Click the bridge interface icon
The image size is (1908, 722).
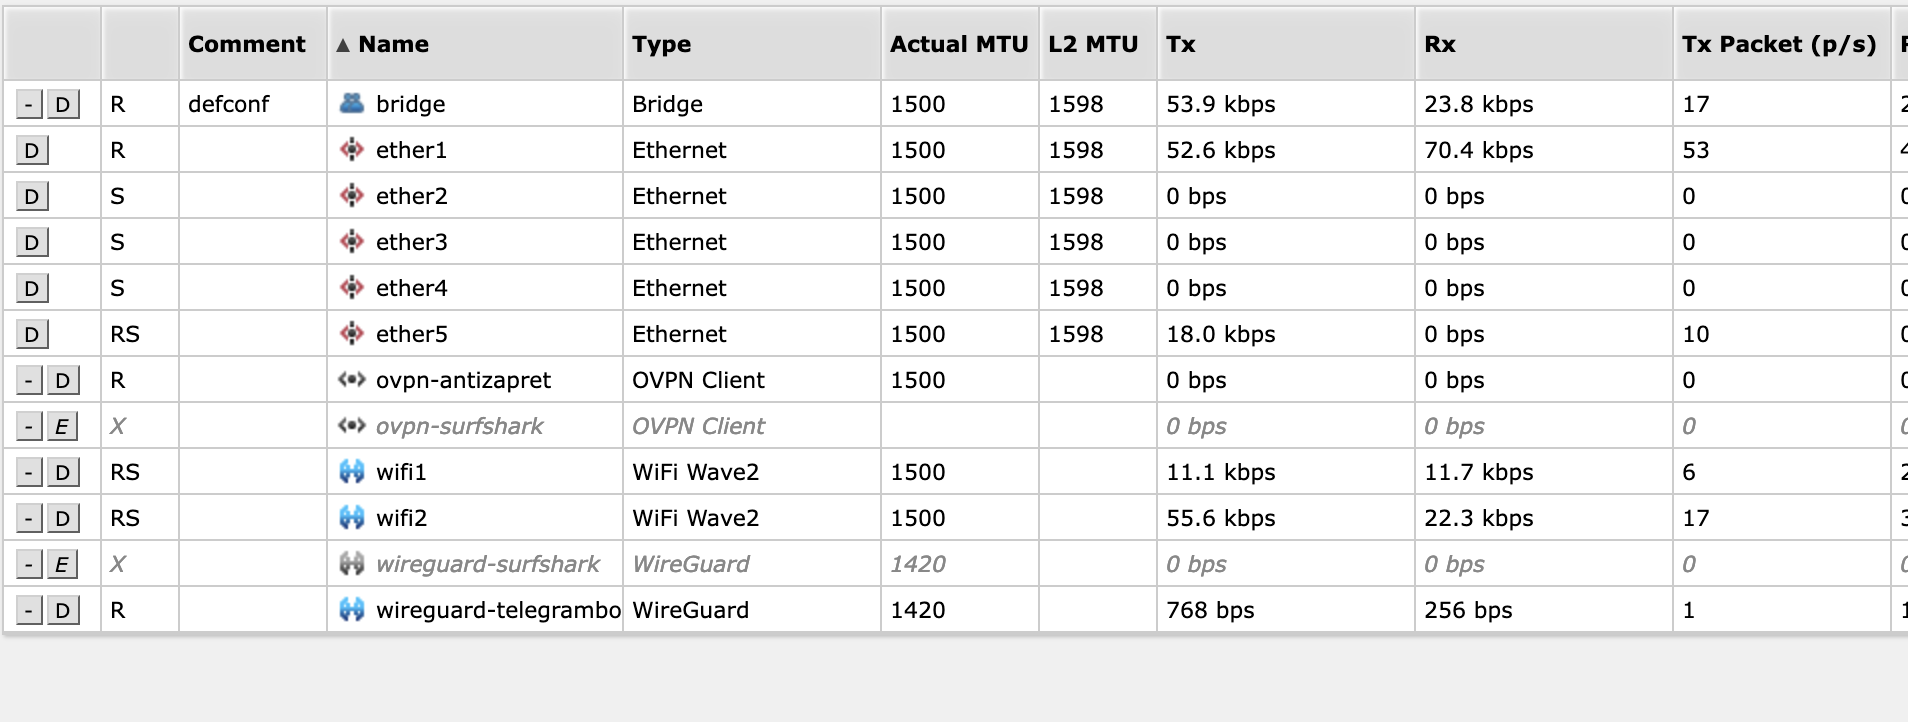[x=352, y=103]
